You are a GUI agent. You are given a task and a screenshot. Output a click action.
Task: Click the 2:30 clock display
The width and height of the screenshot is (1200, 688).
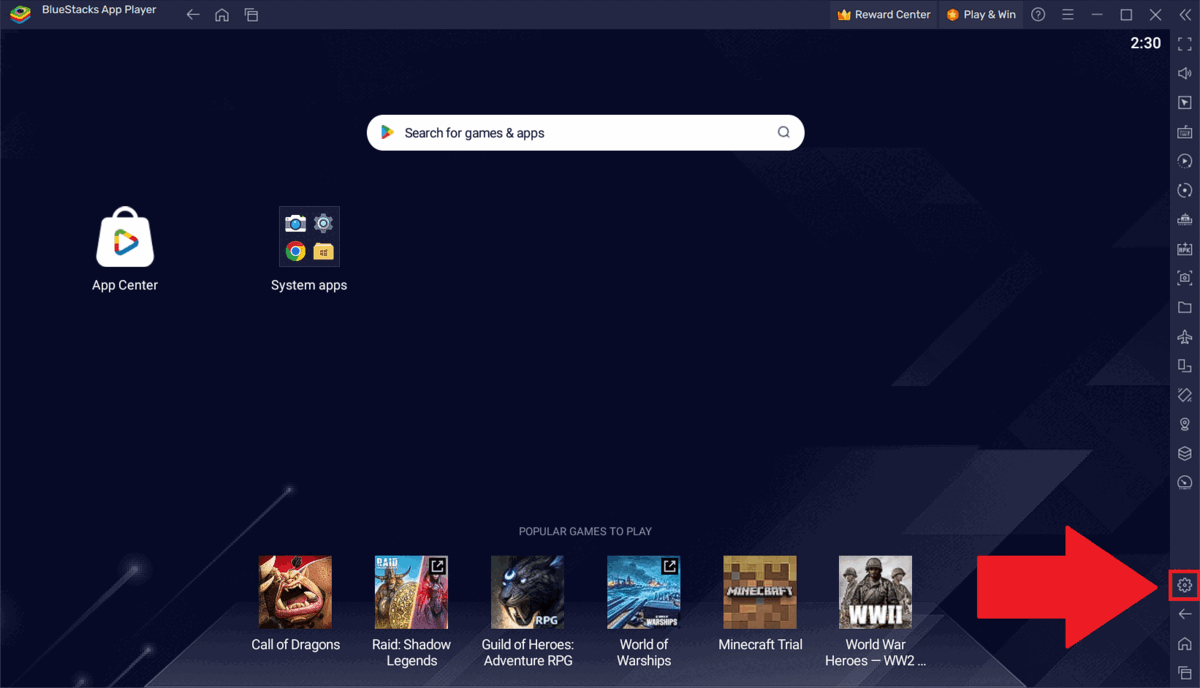click(x=1146, y=43)
